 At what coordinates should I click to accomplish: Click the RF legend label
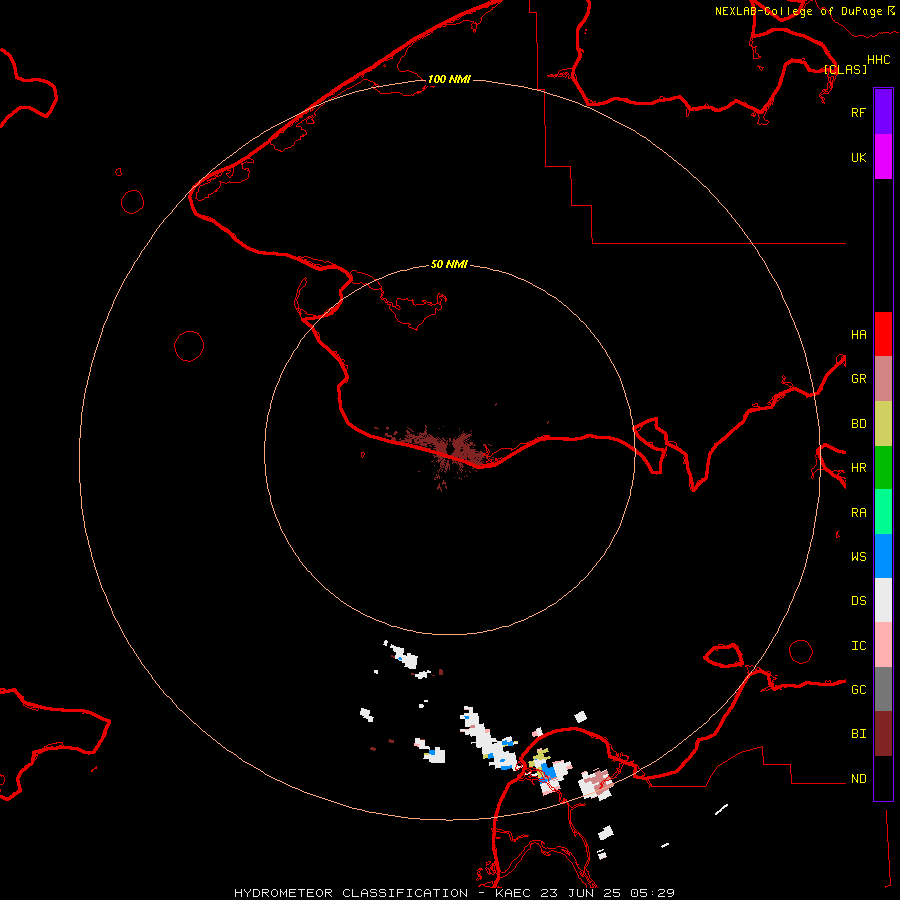(x=859, y=112)
